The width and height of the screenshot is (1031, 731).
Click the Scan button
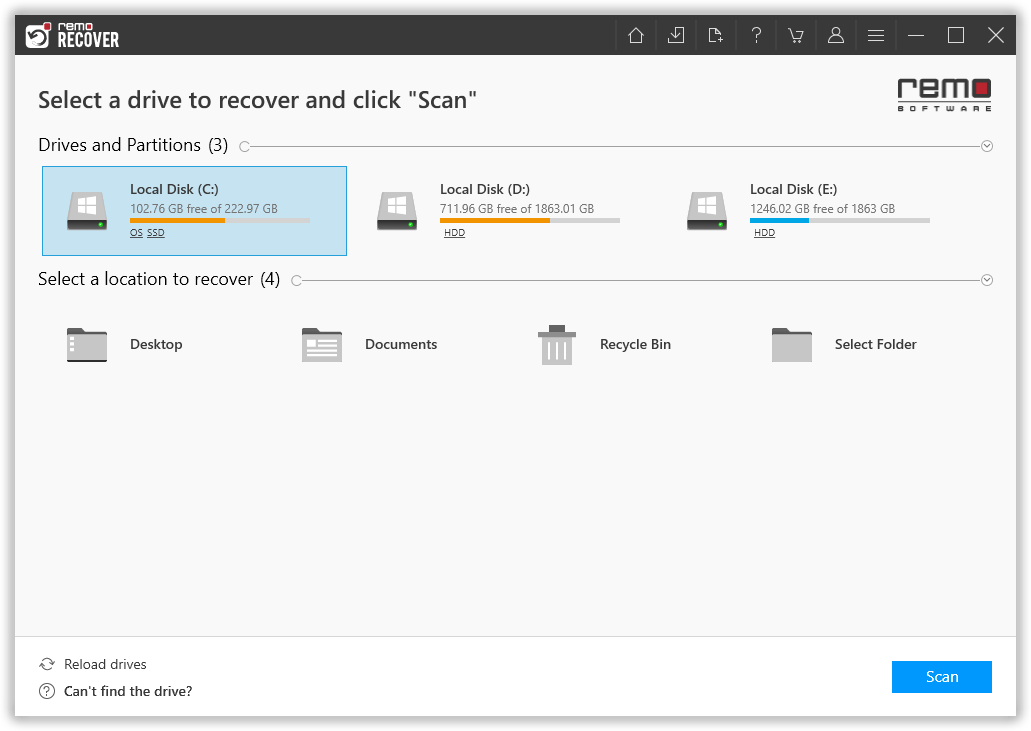(941, 677)
